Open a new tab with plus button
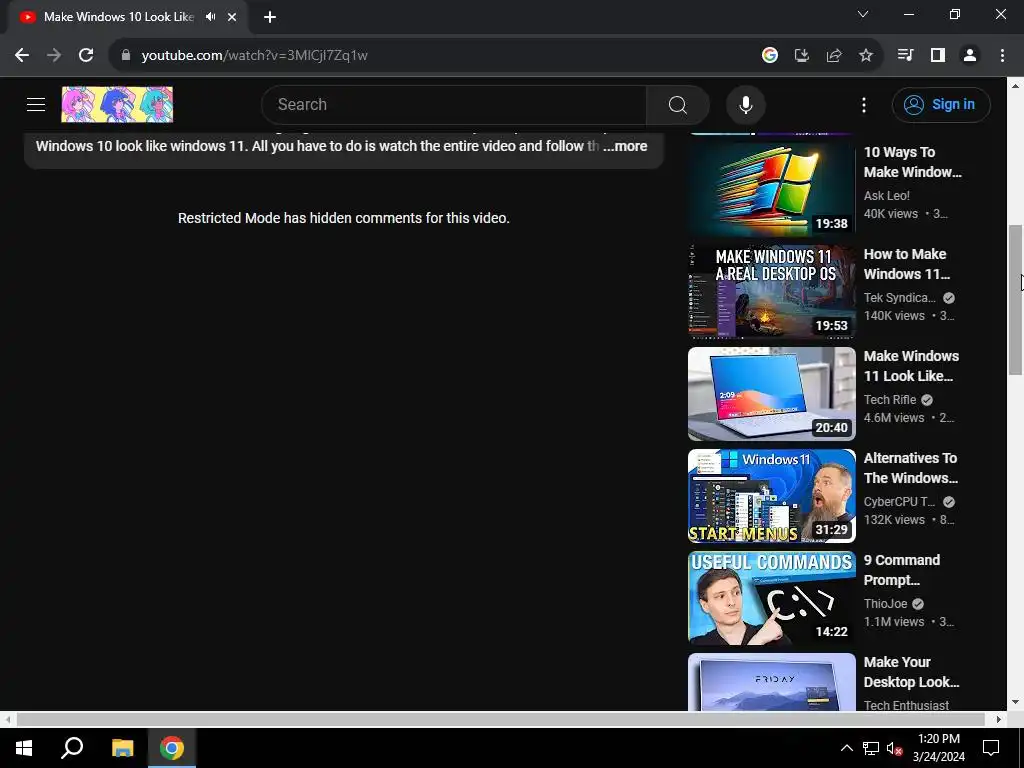 click(x=270, y=17)
